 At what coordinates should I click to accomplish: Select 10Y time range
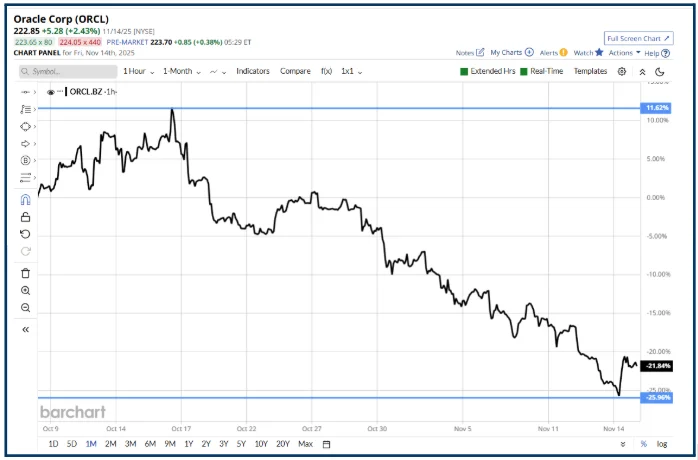261,444
